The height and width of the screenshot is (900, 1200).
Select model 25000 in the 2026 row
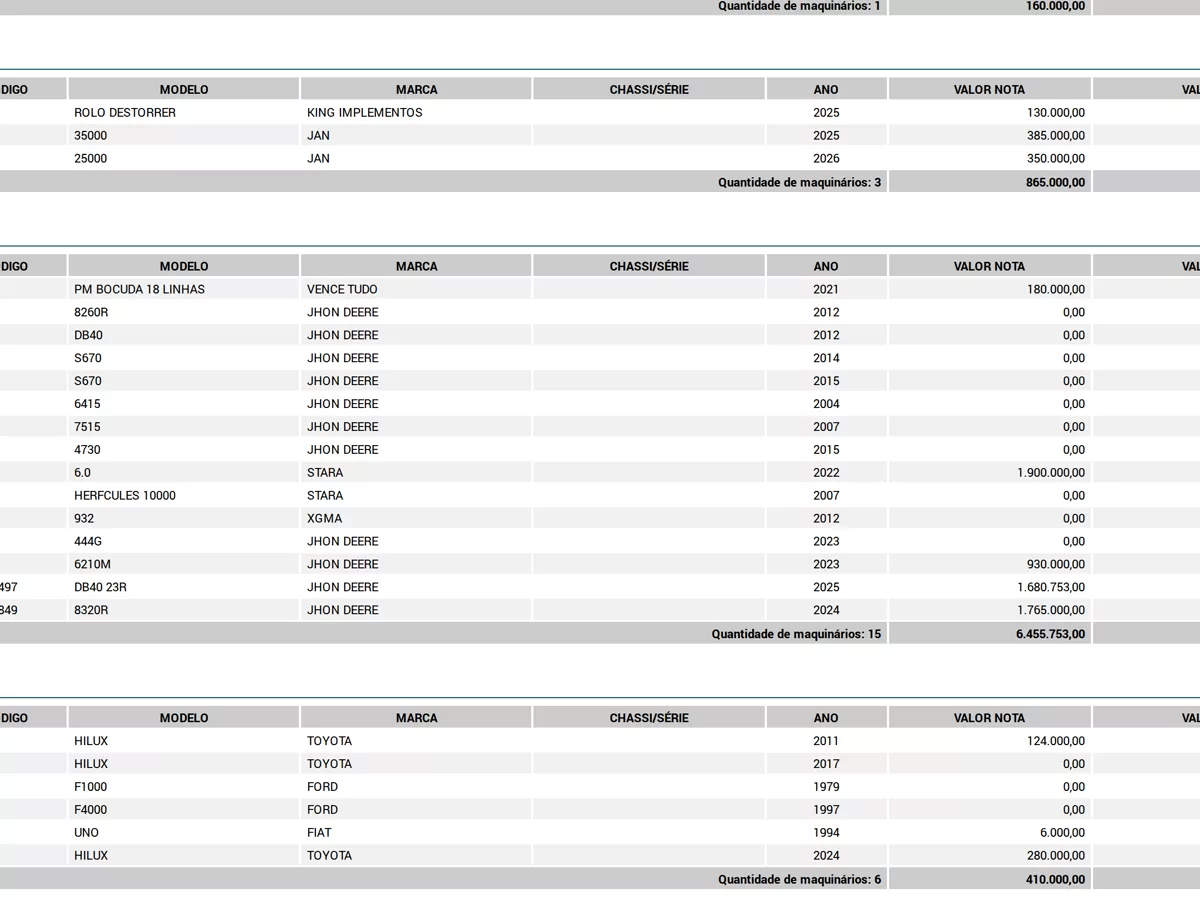click(x=184, y=159)
